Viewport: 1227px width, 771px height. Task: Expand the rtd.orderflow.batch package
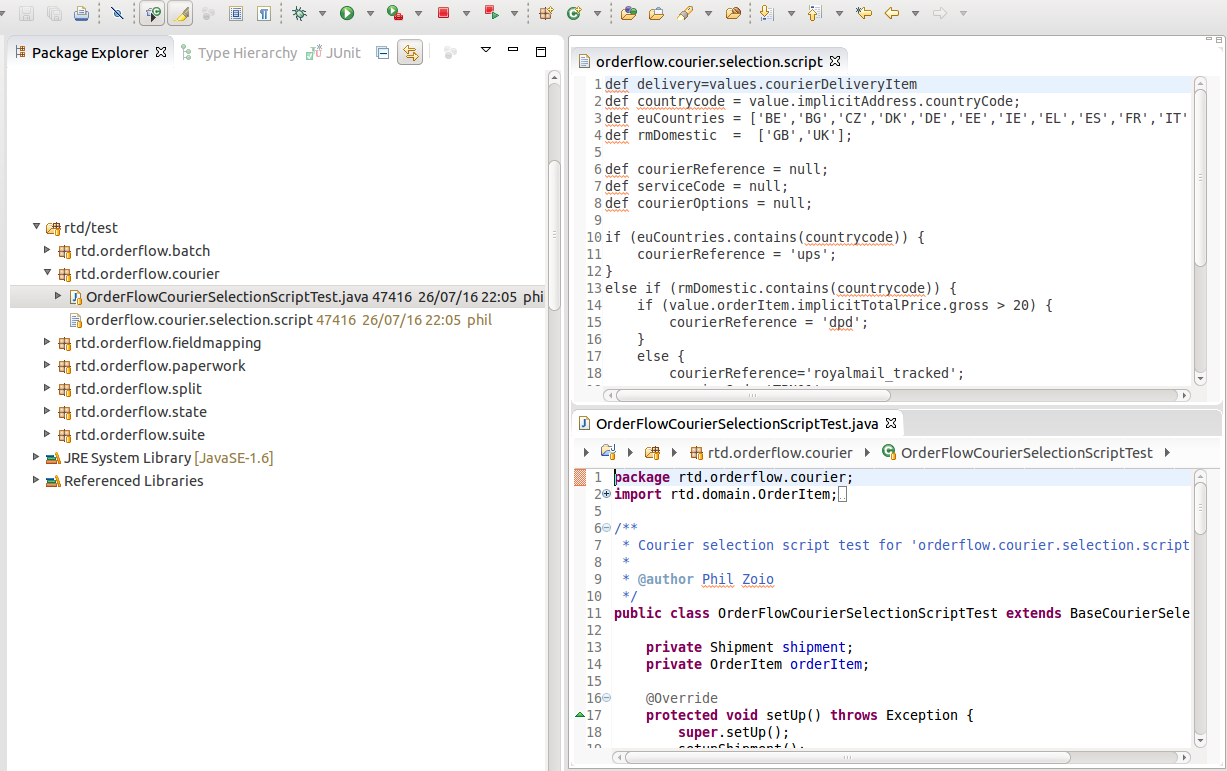point(47,250)
